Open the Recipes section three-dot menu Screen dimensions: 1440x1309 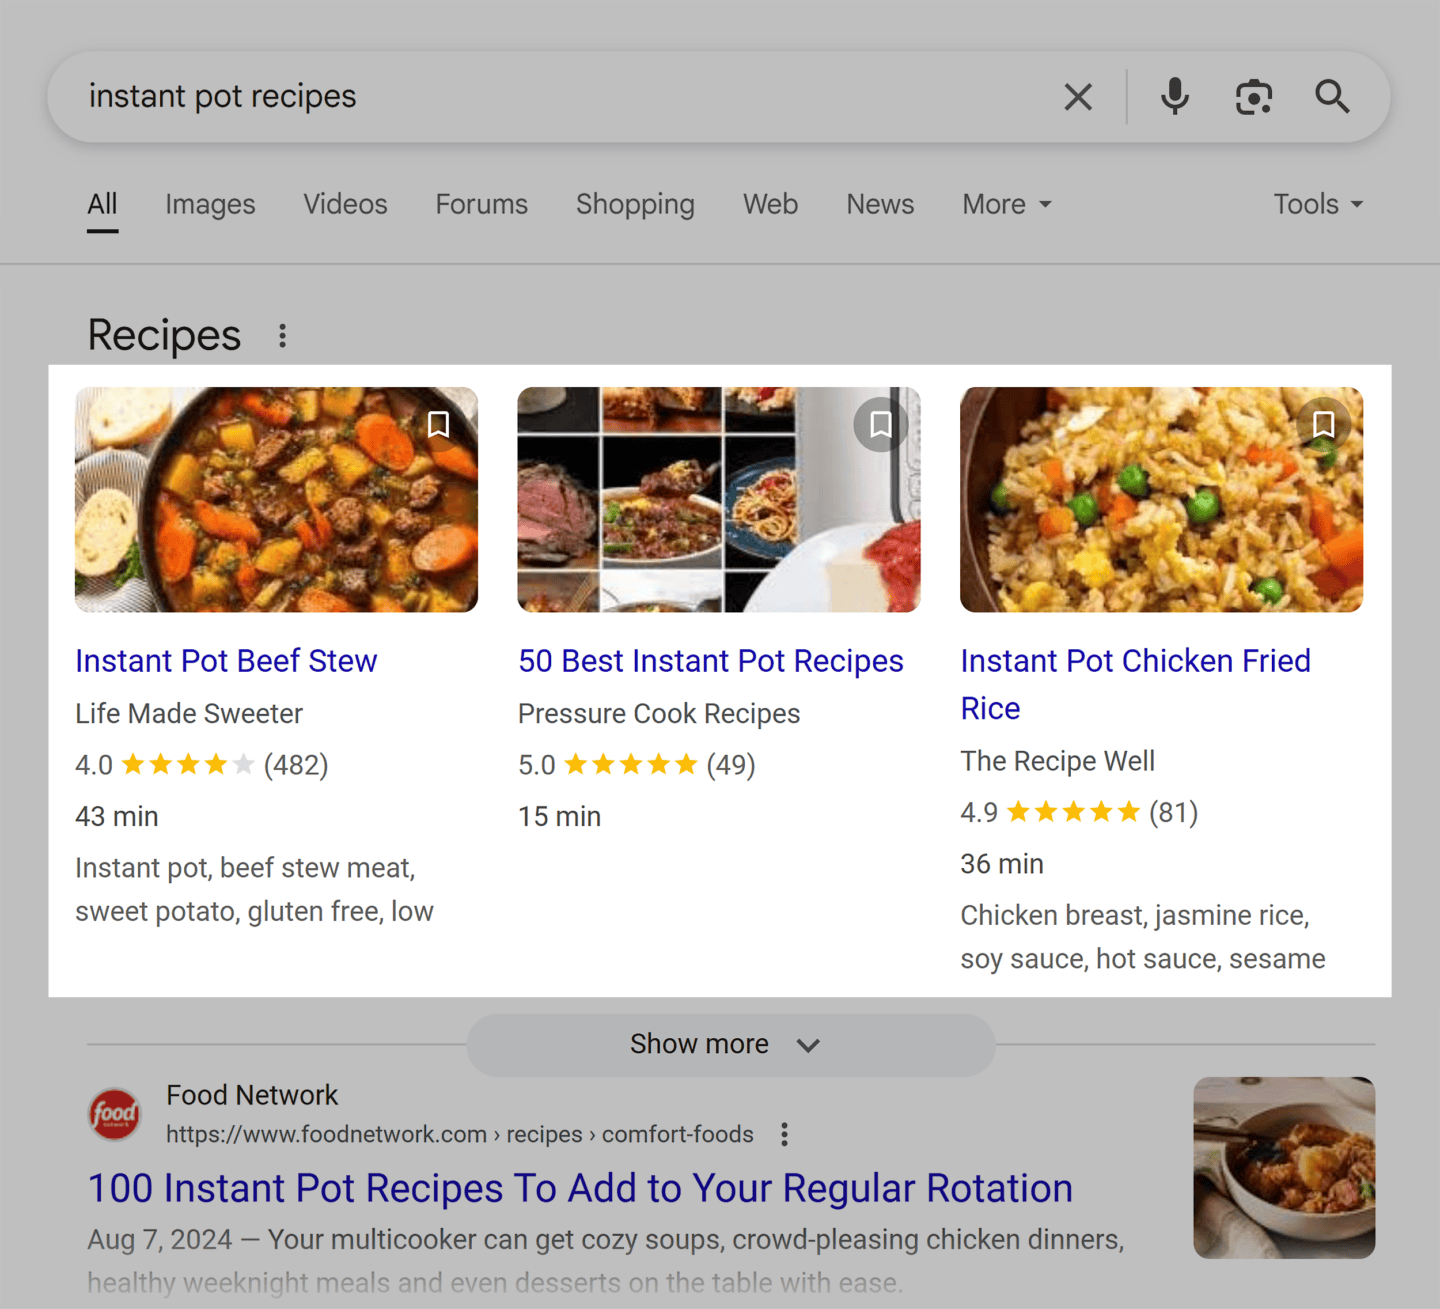[x=283, y=336]
